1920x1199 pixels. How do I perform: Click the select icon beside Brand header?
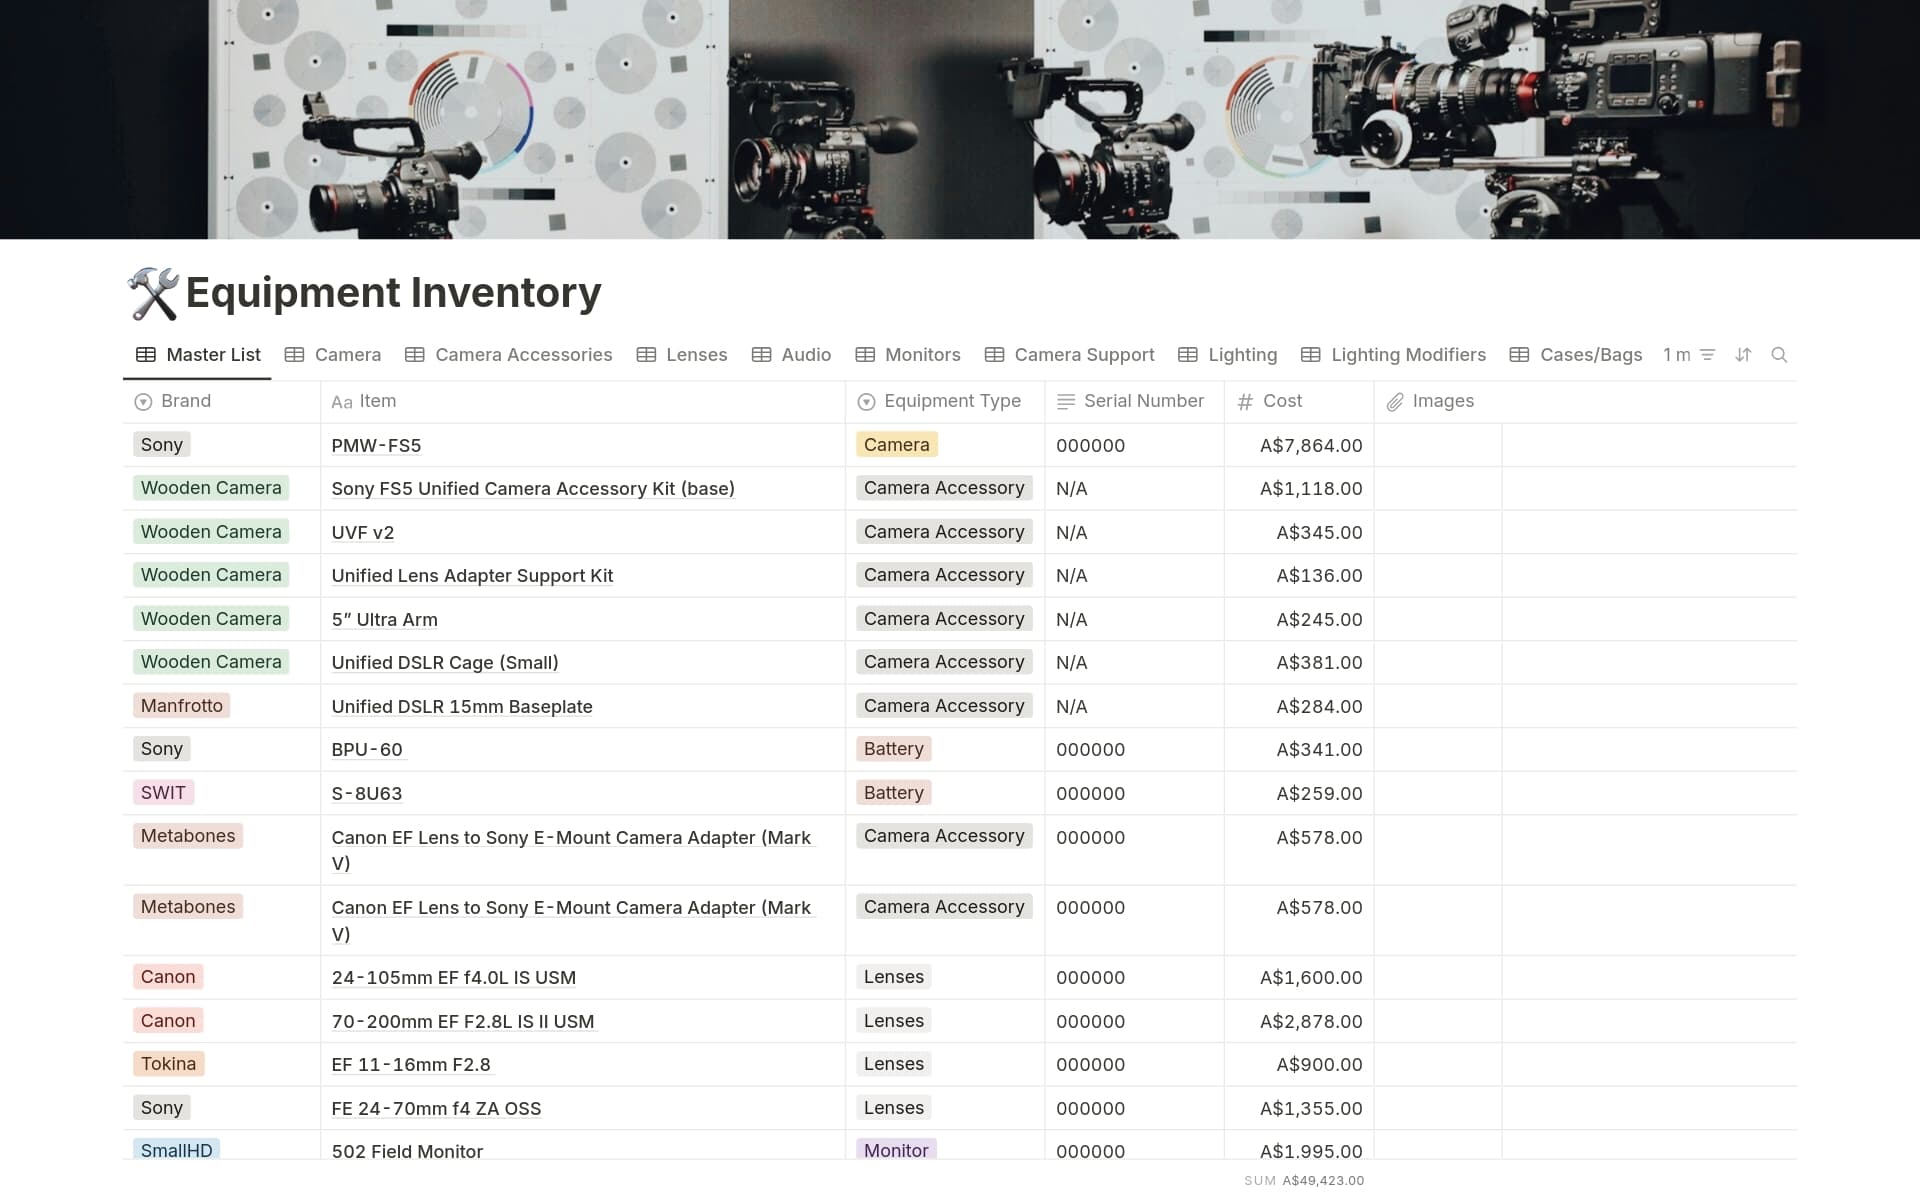pyautogui.click(x=143, y=401)
